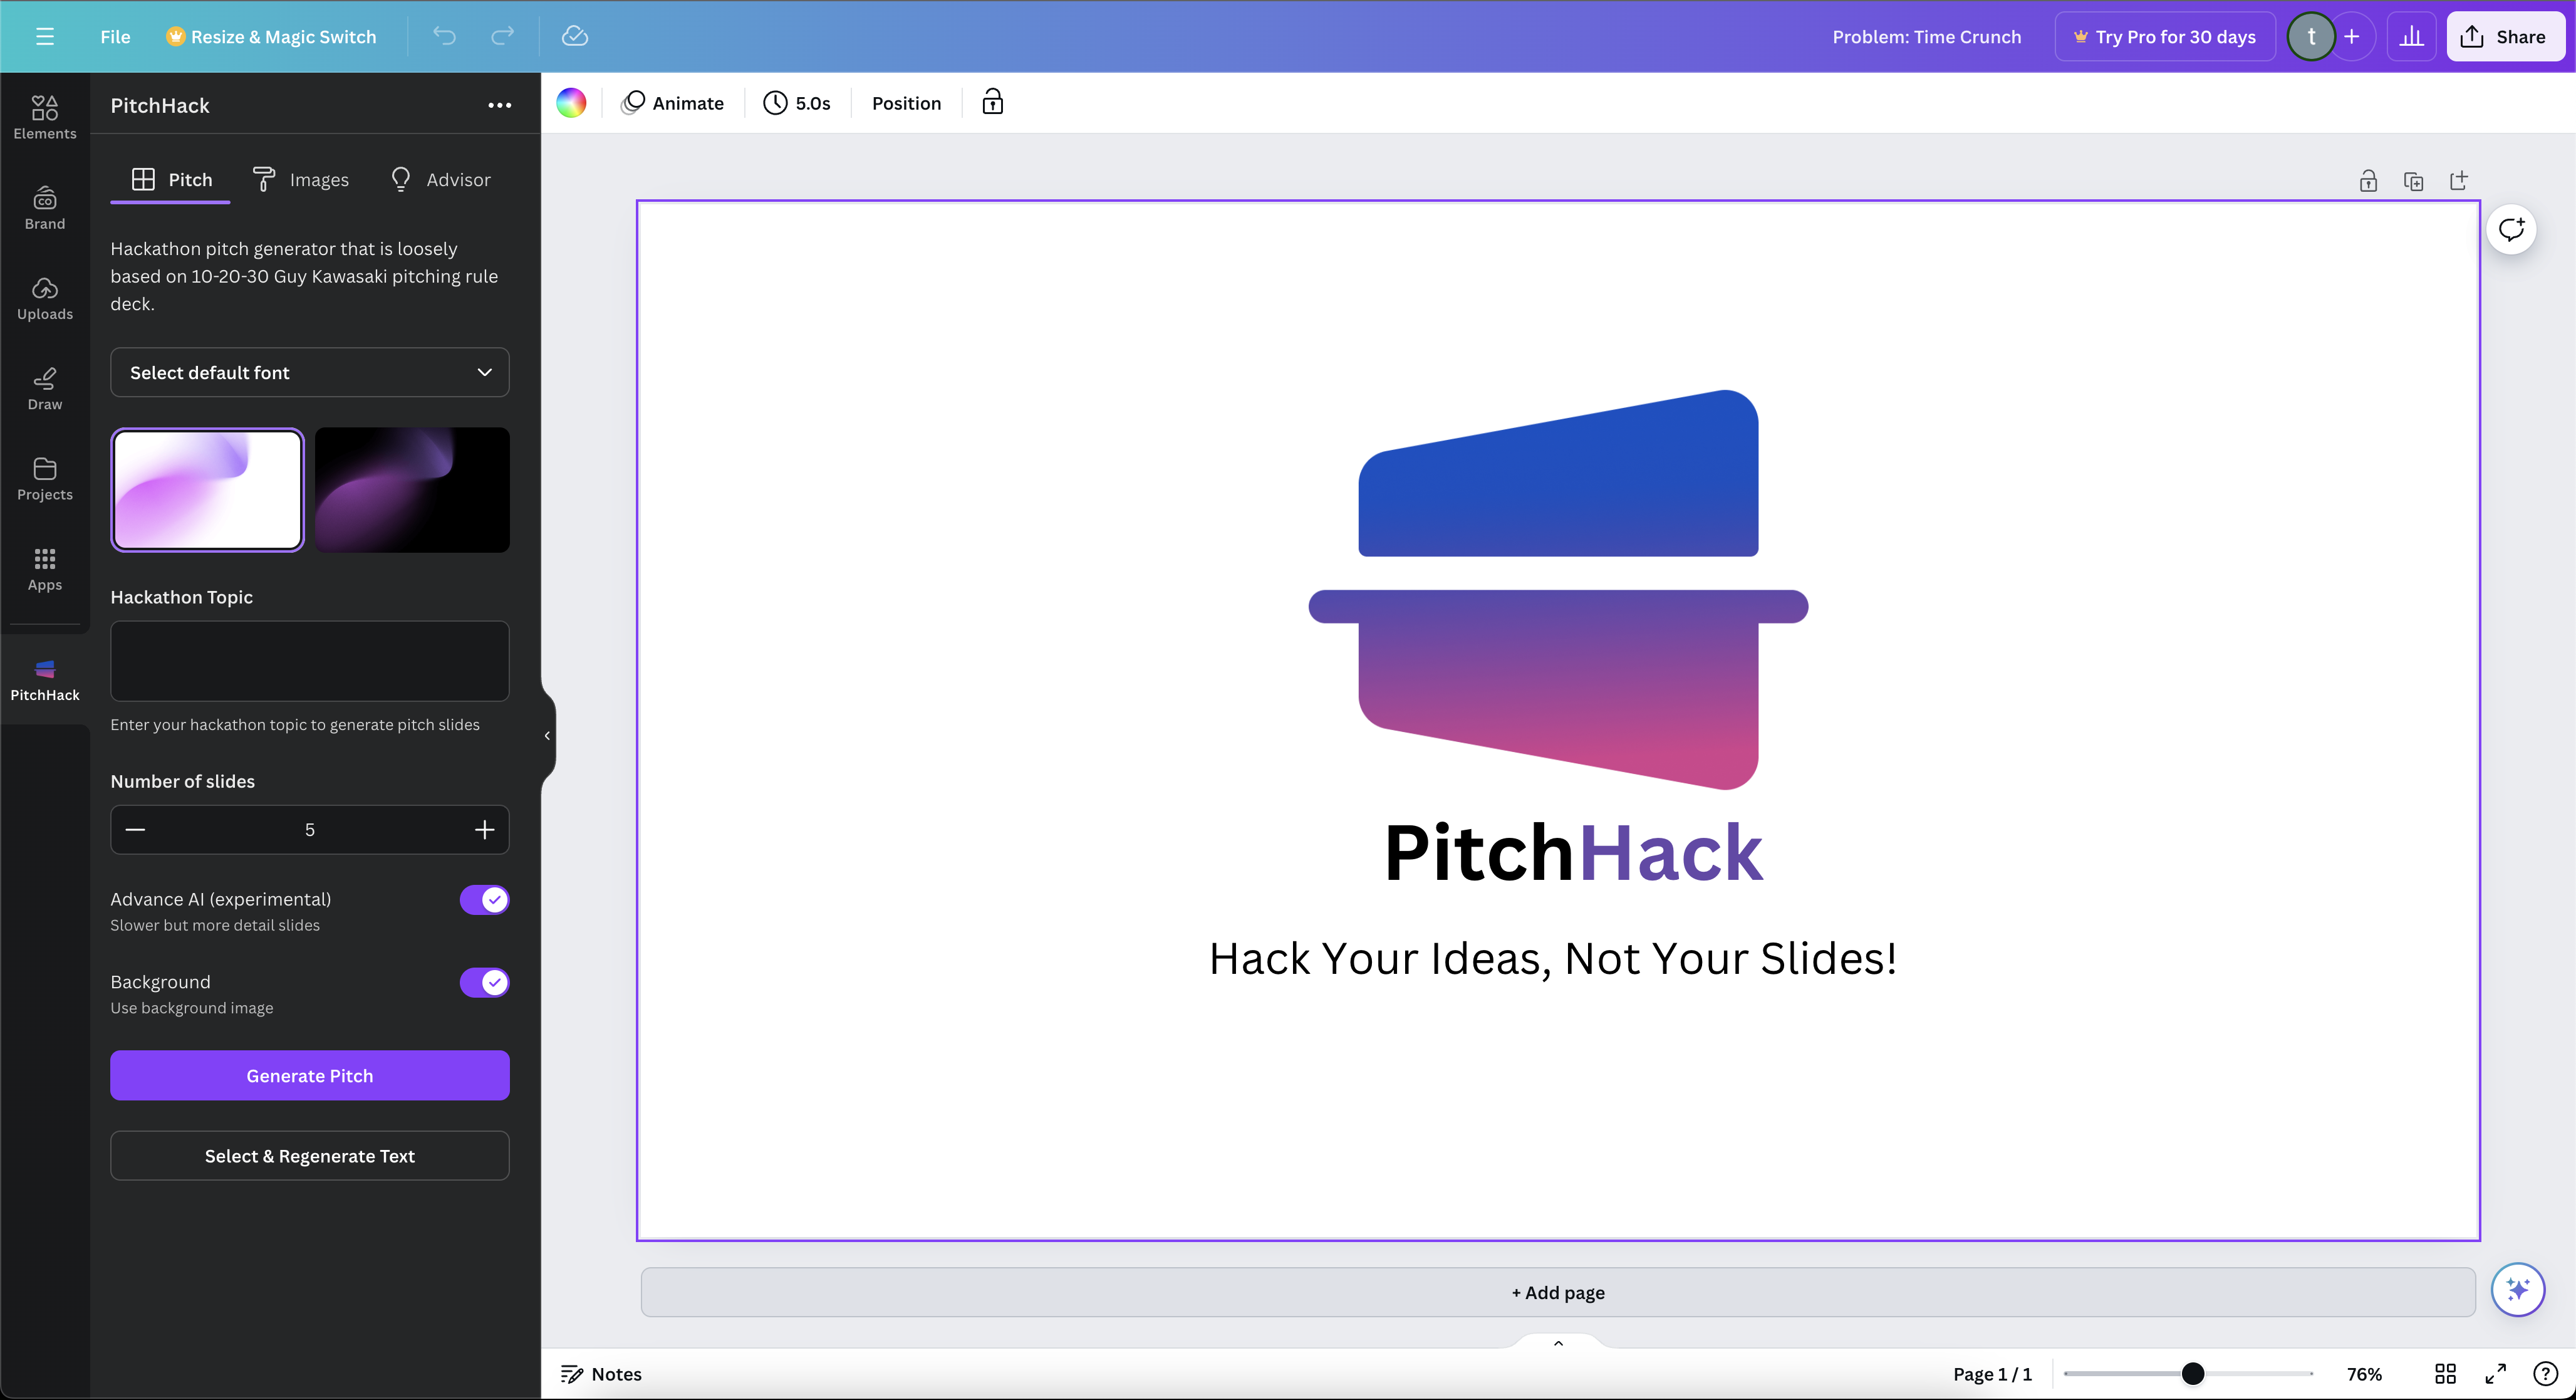The height and width of the screenshot is (1400, 2576).
Task: Open the Elements sidebar panel
Action: [x=44, y=116]
